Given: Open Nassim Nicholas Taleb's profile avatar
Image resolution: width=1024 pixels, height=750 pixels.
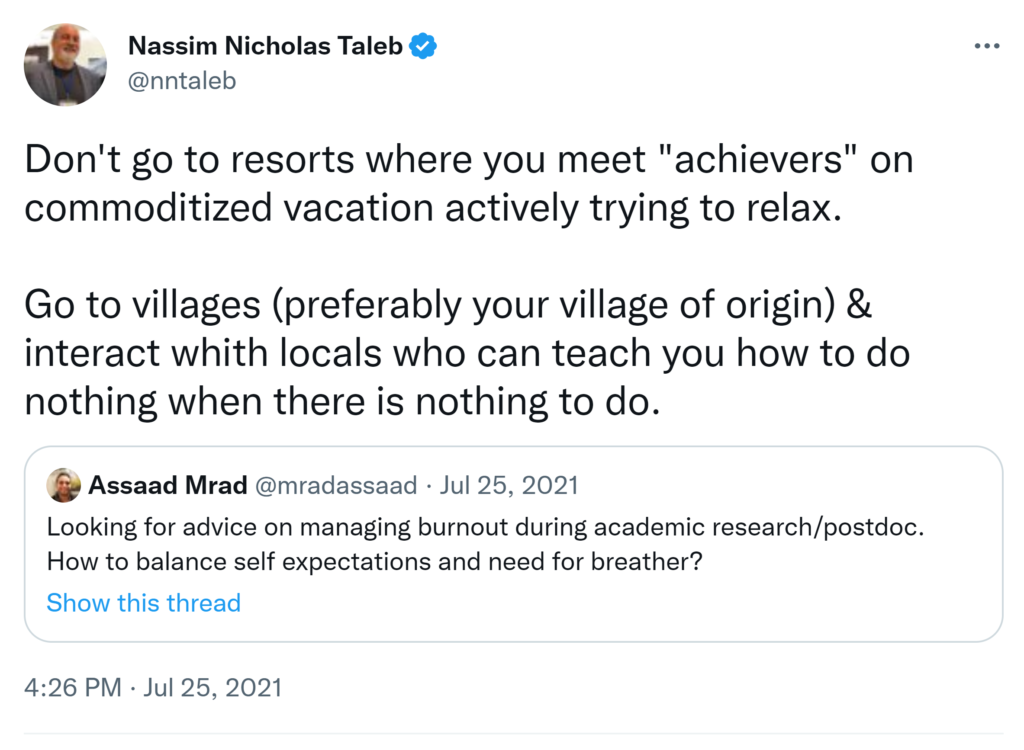Looking at the screenshot, I should (x=65, y=65).
